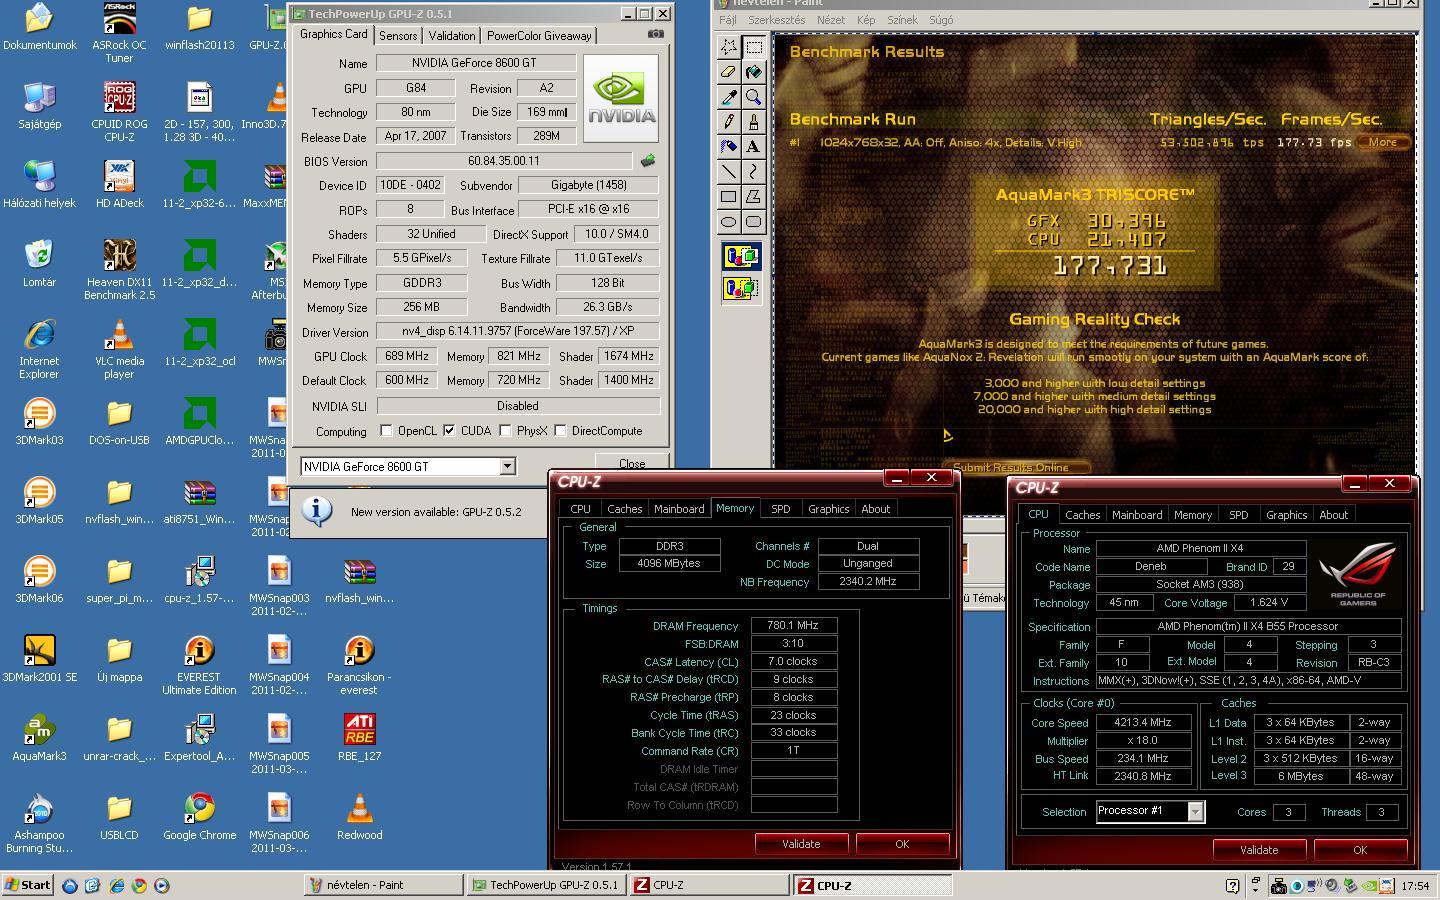Switch to Mainboard tab in right CPU-Z window

pyautogui.click(x=1137, y=515)
